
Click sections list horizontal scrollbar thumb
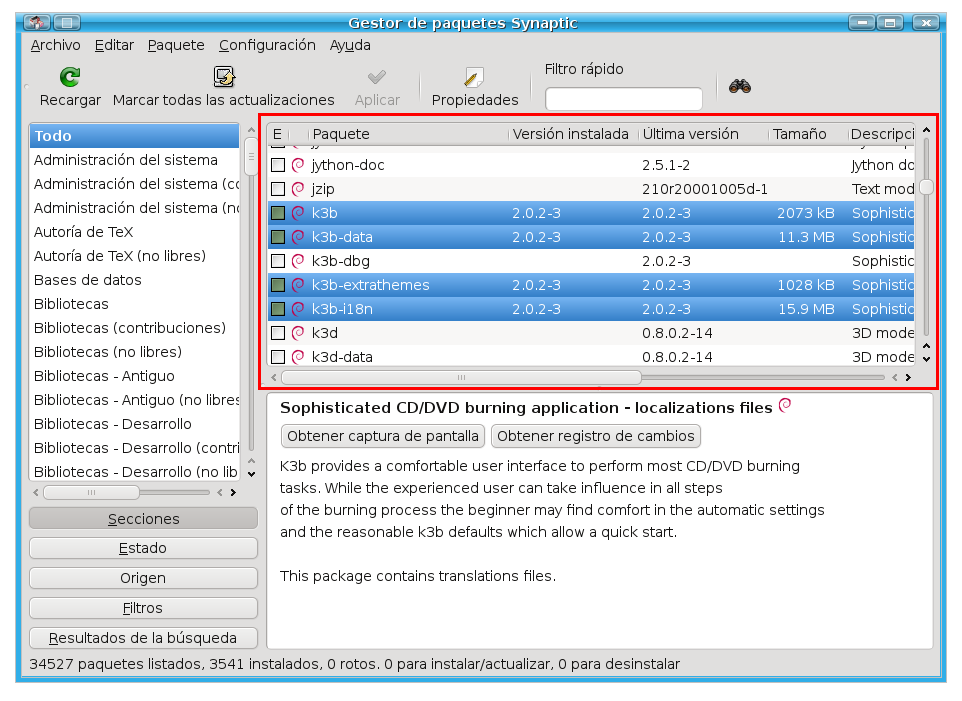91,492
